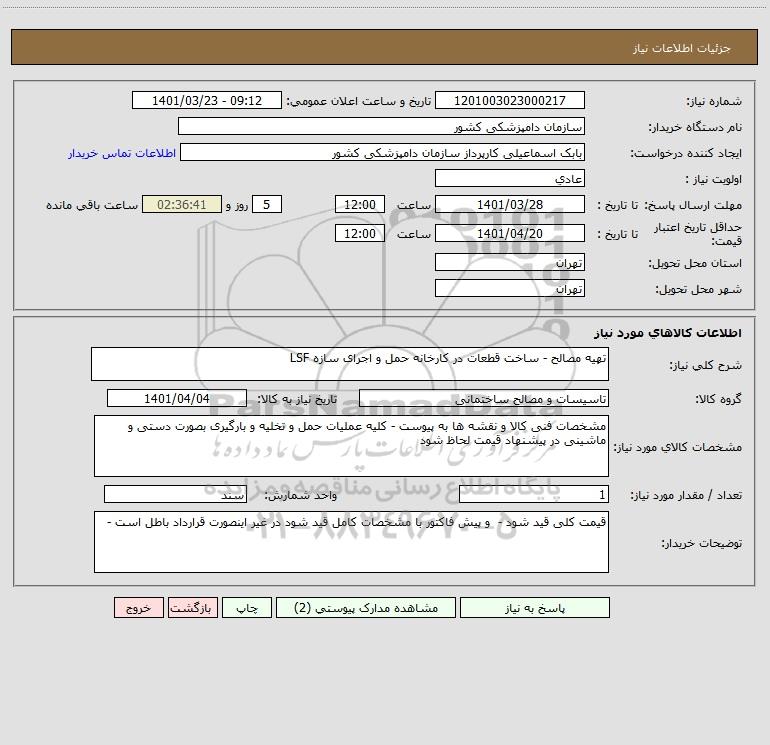This screenshot has width=770, height=745.
Task: Select the شماره نیاز field 1201003023000217
Action: 510,100
